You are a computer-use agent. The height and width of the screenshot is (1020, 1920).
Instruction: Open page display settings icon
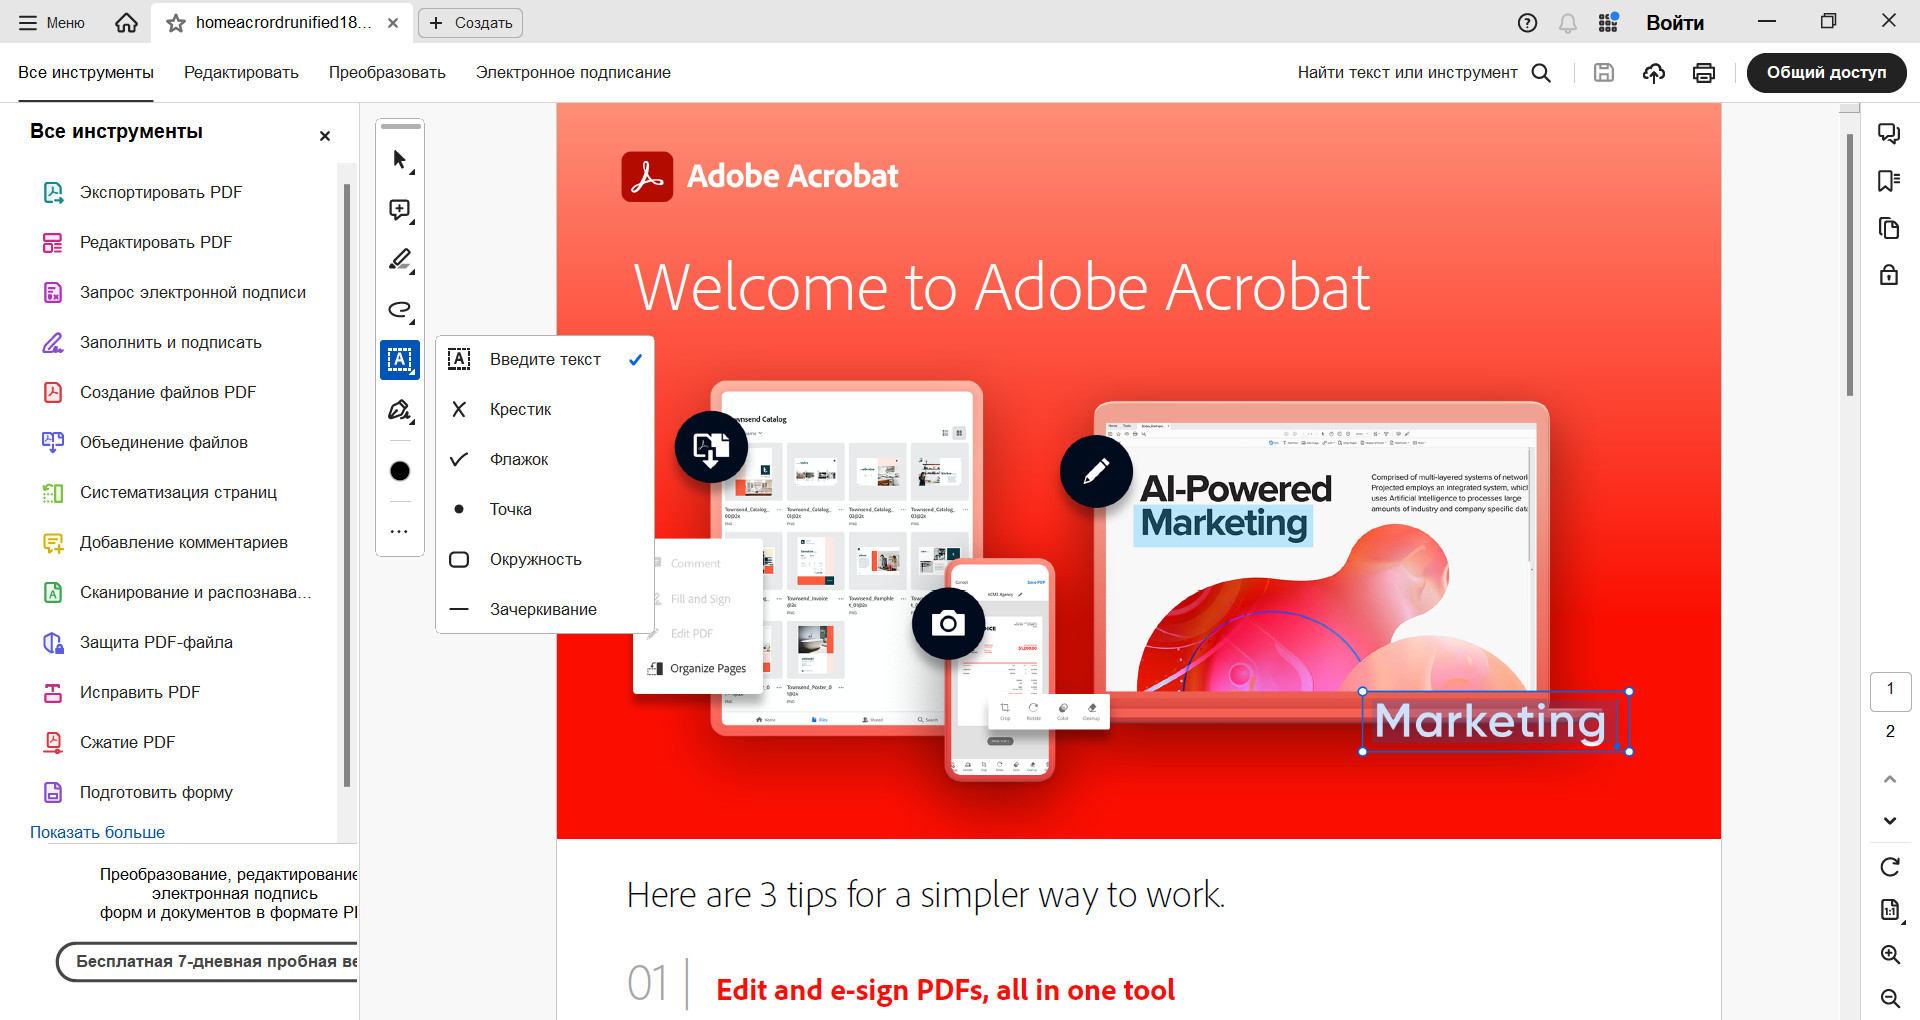1890,910
